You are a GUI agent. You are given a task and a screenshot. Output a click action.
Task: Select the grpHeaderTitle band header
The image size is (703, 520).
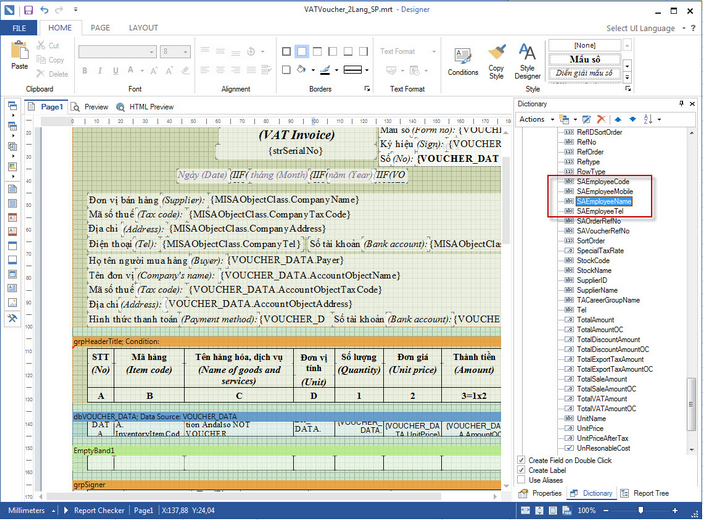tap(286, 341)
